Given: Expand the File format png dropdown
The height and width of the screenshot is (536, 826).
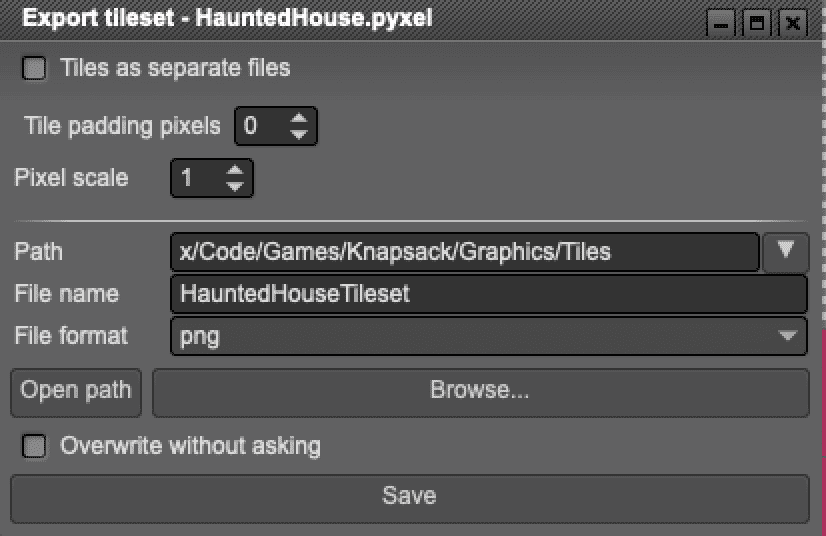Looking at the screenshot, I should tap(488, 336).
